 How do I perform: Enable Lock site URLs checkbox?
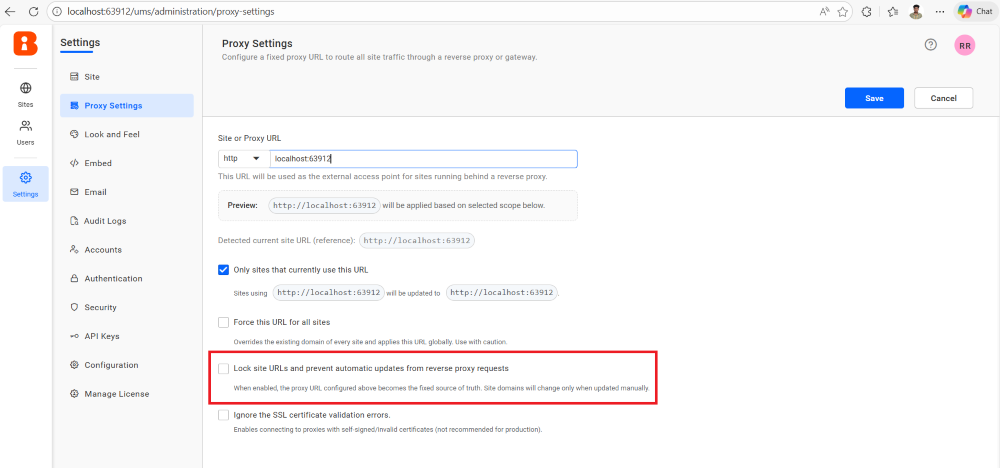(x=223, y=369)
